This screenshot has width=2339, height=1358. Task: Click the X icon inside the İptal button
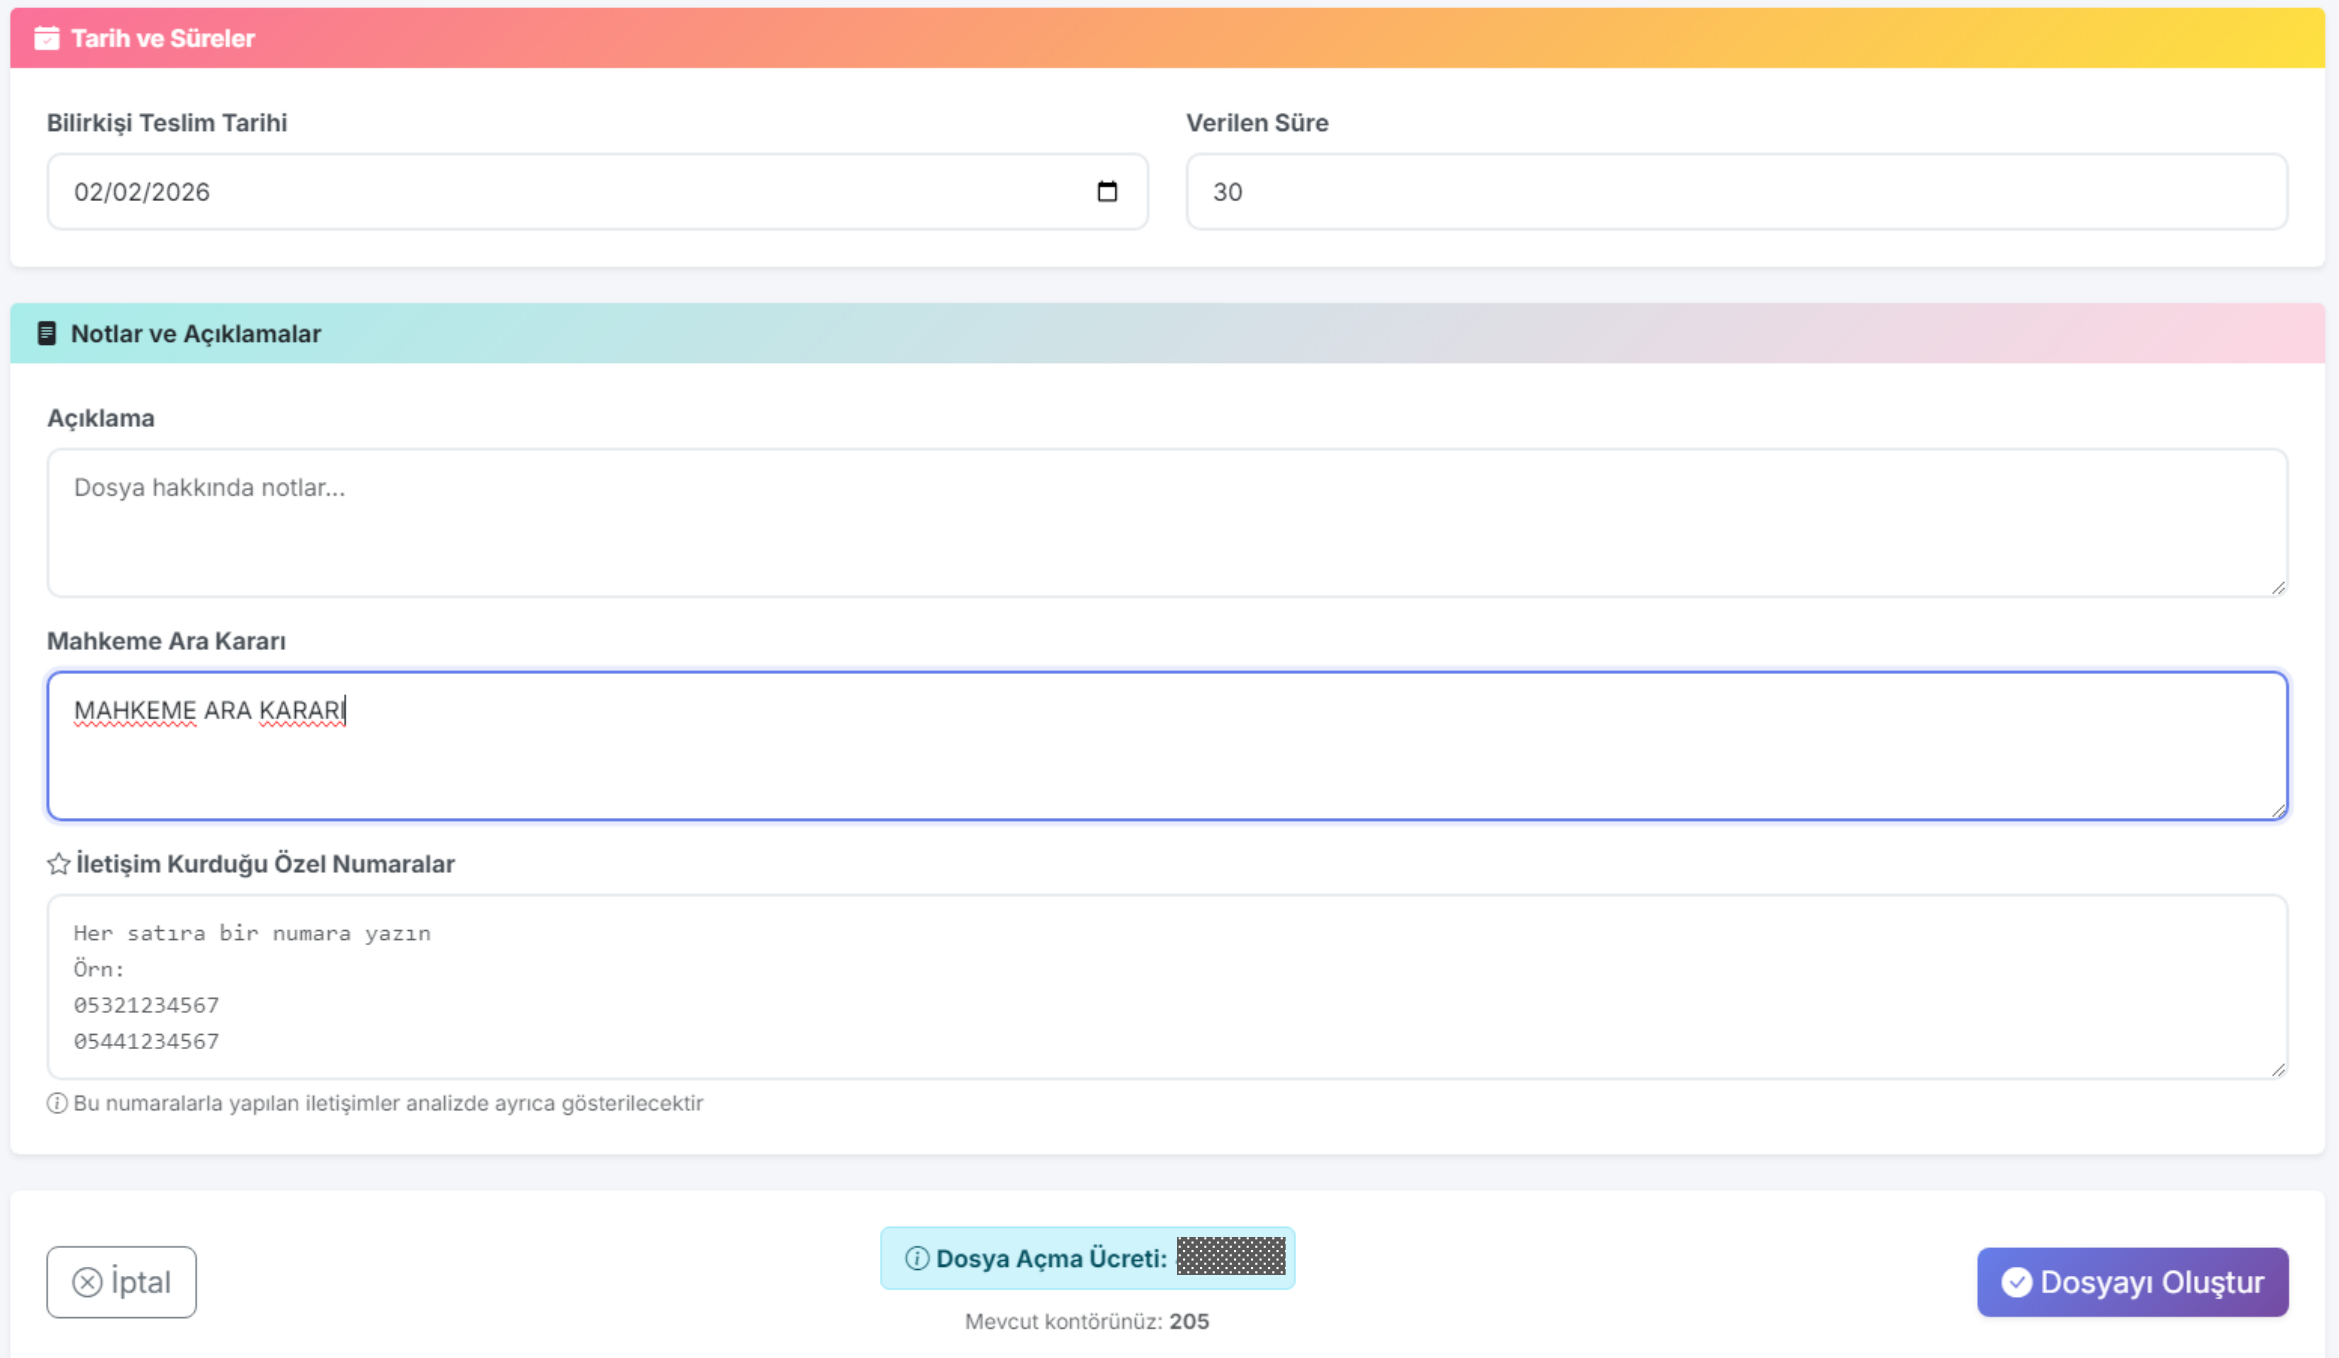87,1282
